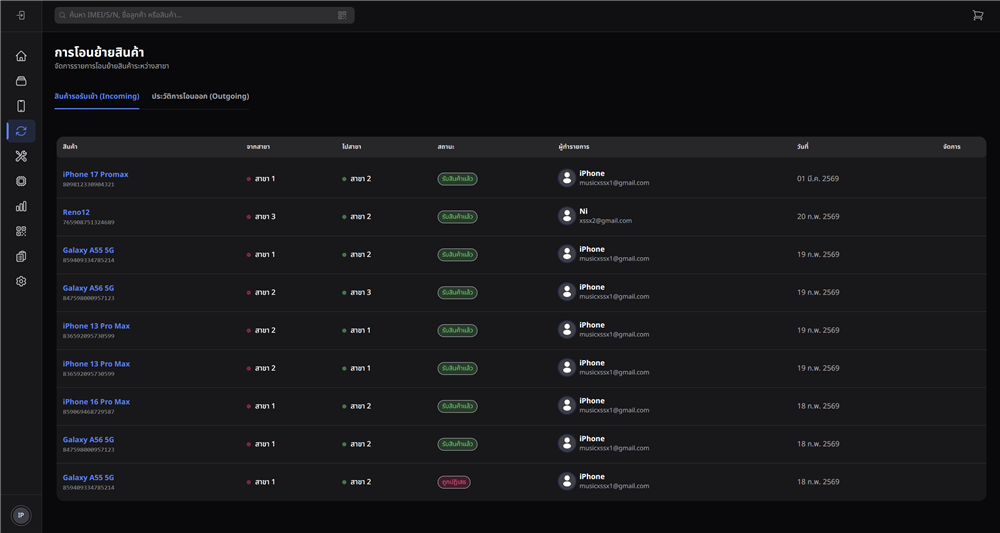1000x533 pixels.
Task: Click the date 20 ก.พ. 2569
Action: tap(818, 216)
